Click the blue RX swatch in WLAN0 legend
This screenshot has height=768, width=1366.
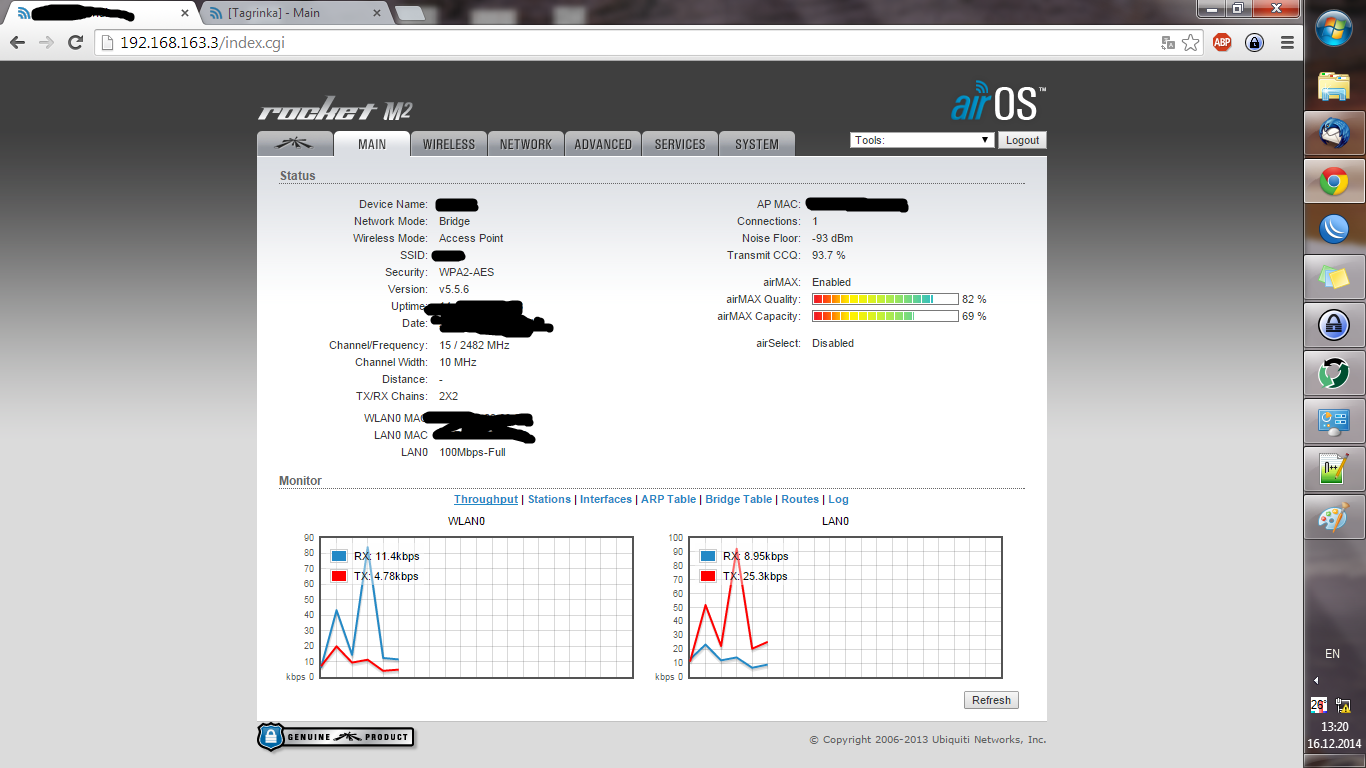[339, 556]
